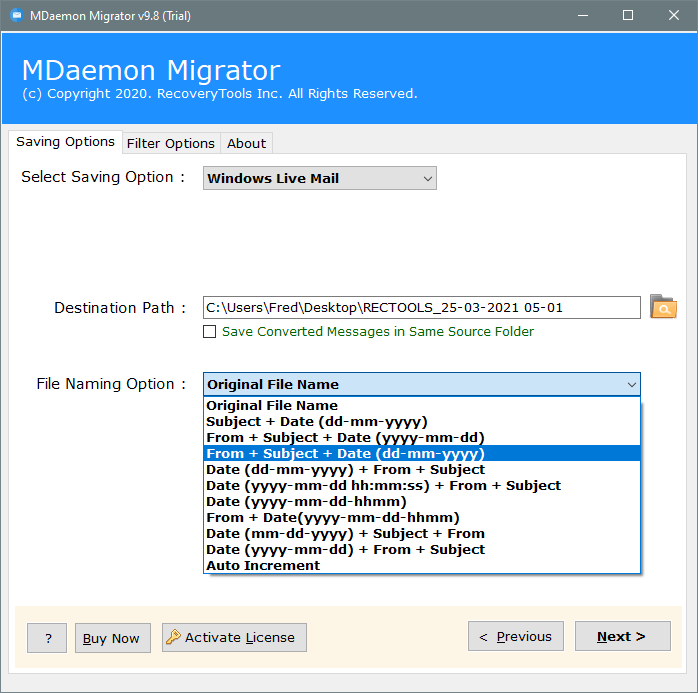Select the Saving Options tab
Image resolution: width=698 pixels, height=693 pixels.
pos(65,142)
